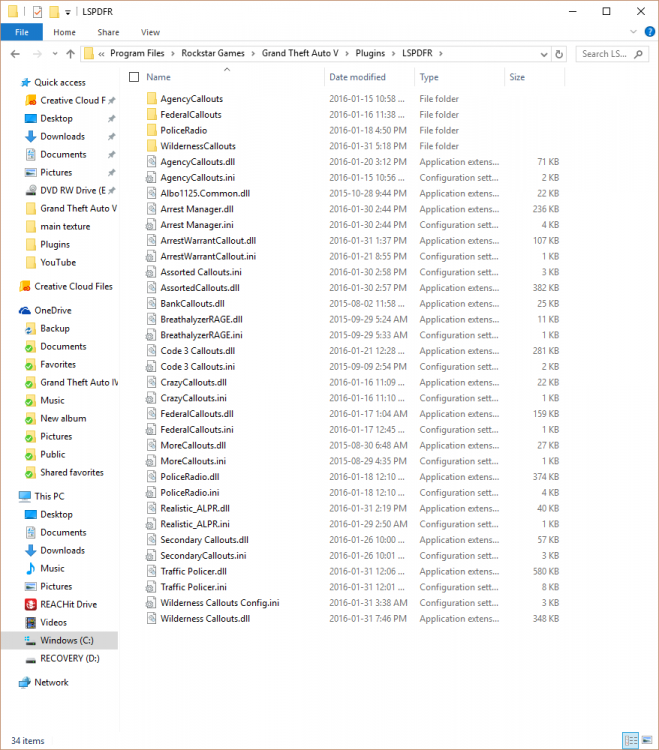This screenshot has width=659, height=750.
Task: Open Music under This PC
Action: (x=44, y=568)
